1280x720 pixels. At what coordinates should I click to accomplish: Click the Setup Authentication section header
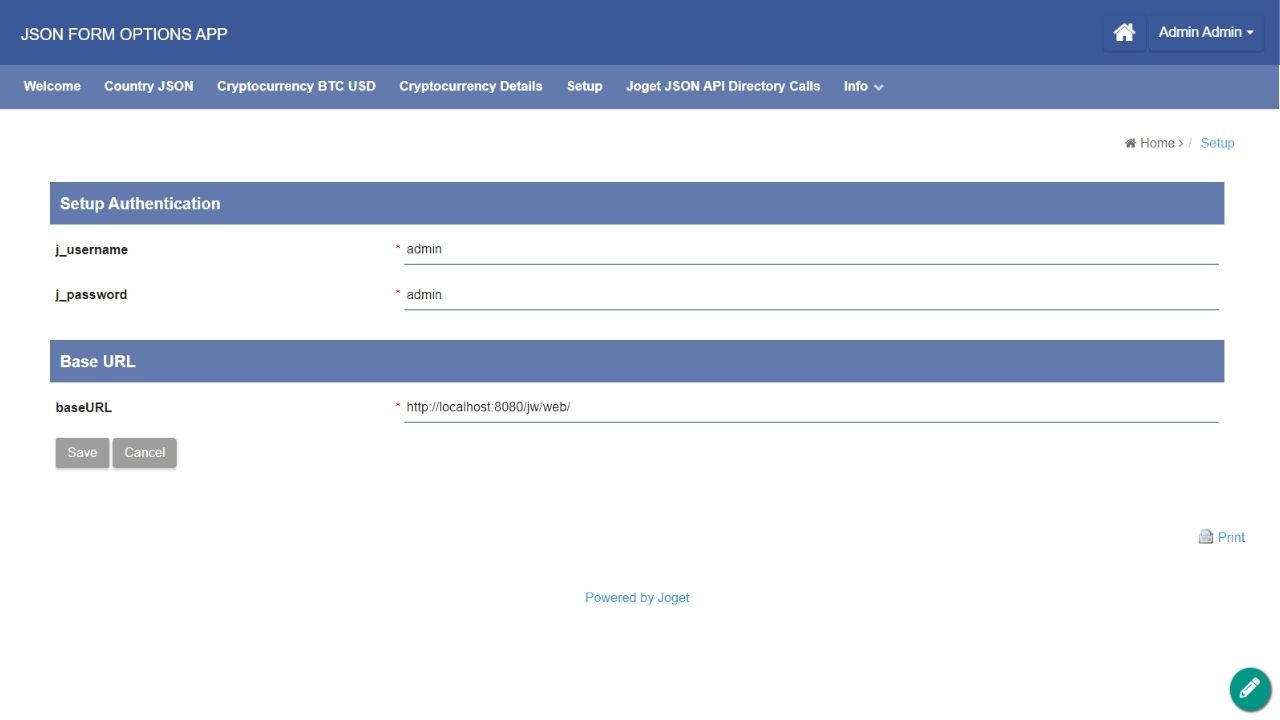(x=637, y=203)
